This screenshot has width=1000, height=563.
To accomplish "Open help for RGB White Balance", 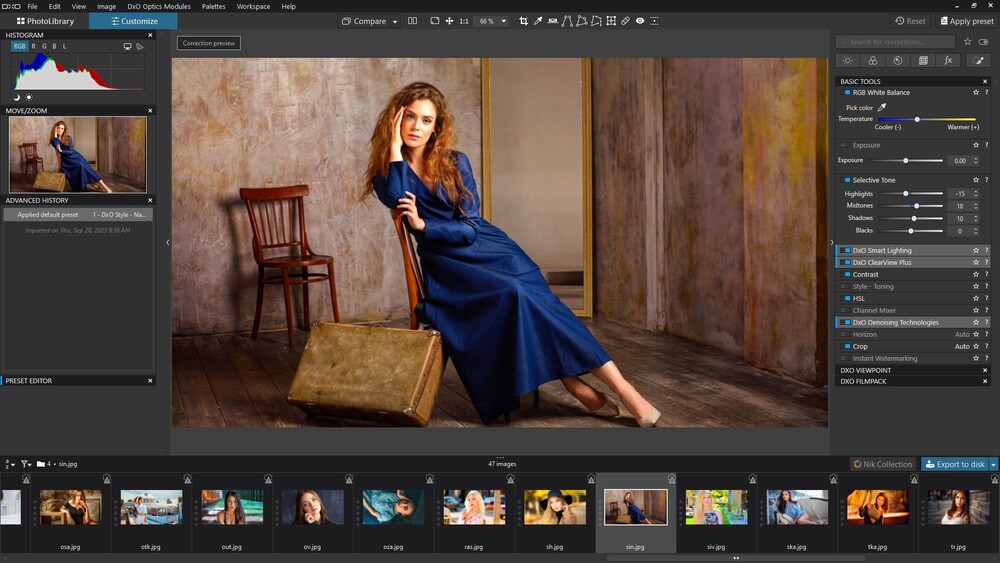I will click(987, 92).
